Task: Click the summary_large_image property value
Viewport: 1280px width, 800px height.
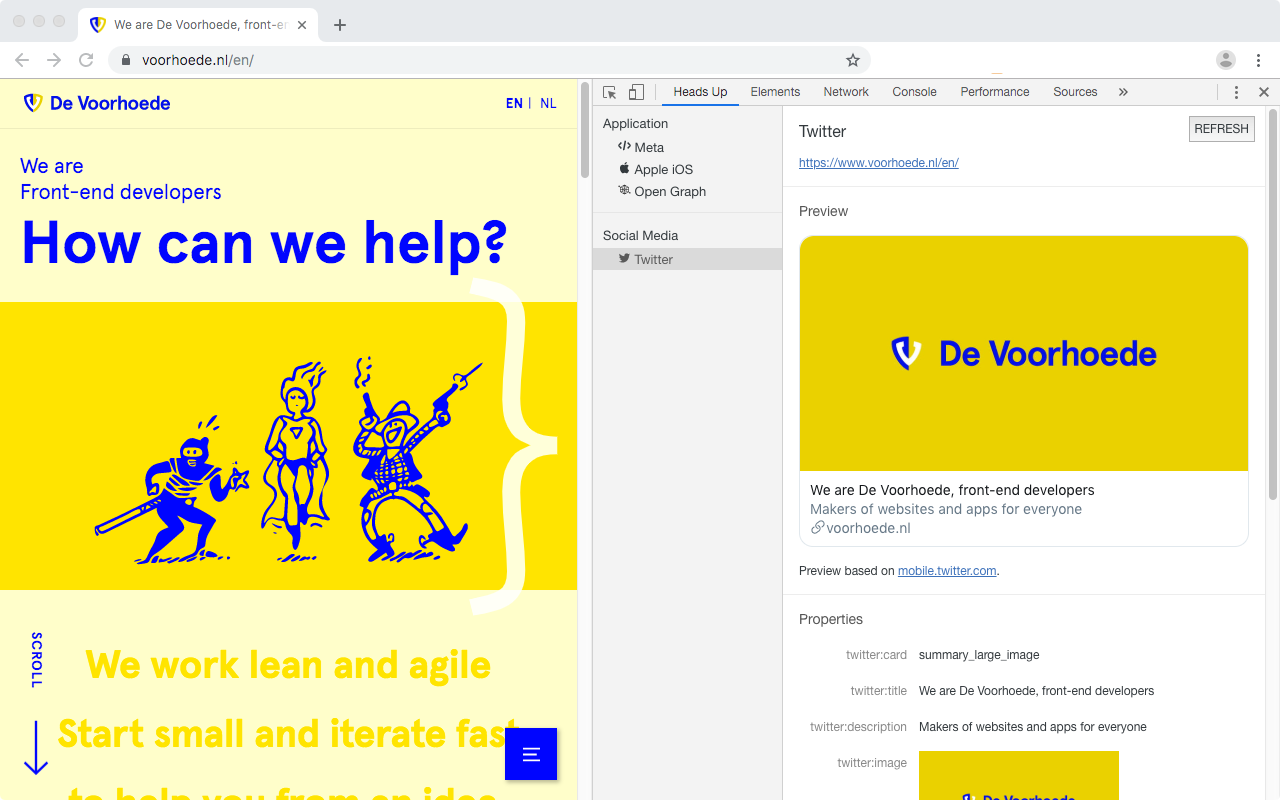Action: tap(979, 655)
